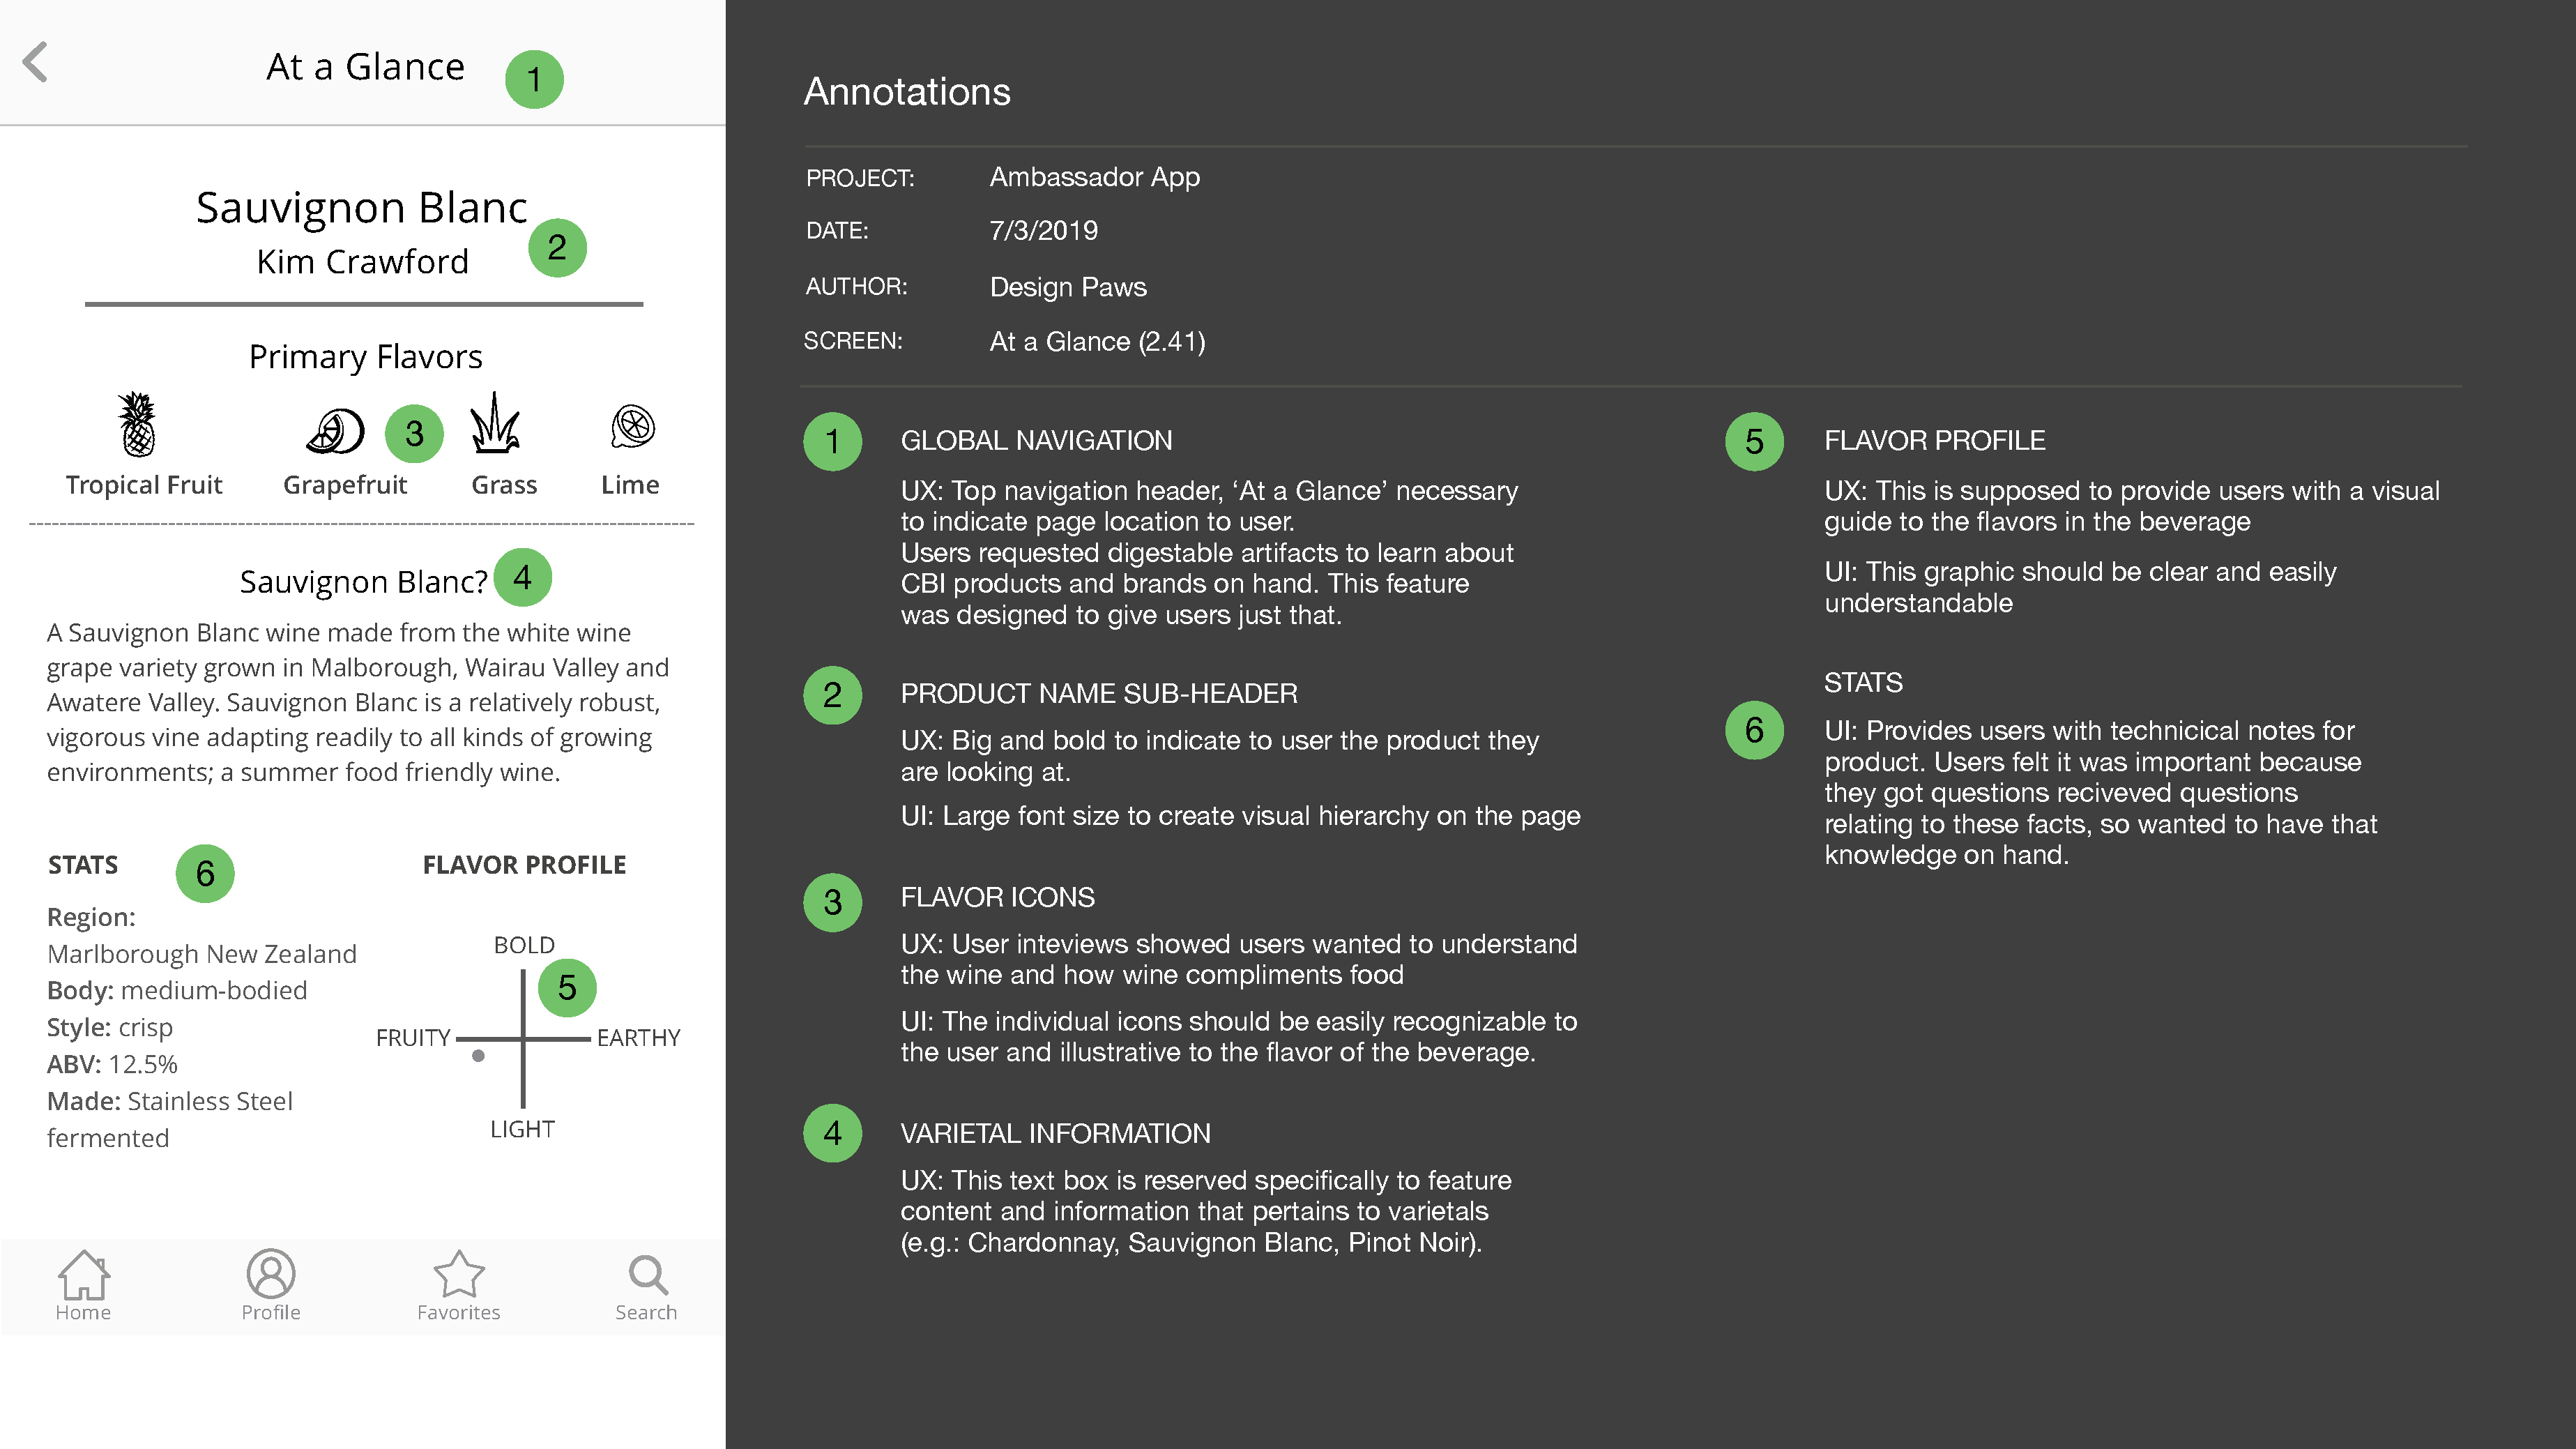
Task: Click the 'Sauvignon Blanc?' varietal heading
Action: click(x=364, y=582)
